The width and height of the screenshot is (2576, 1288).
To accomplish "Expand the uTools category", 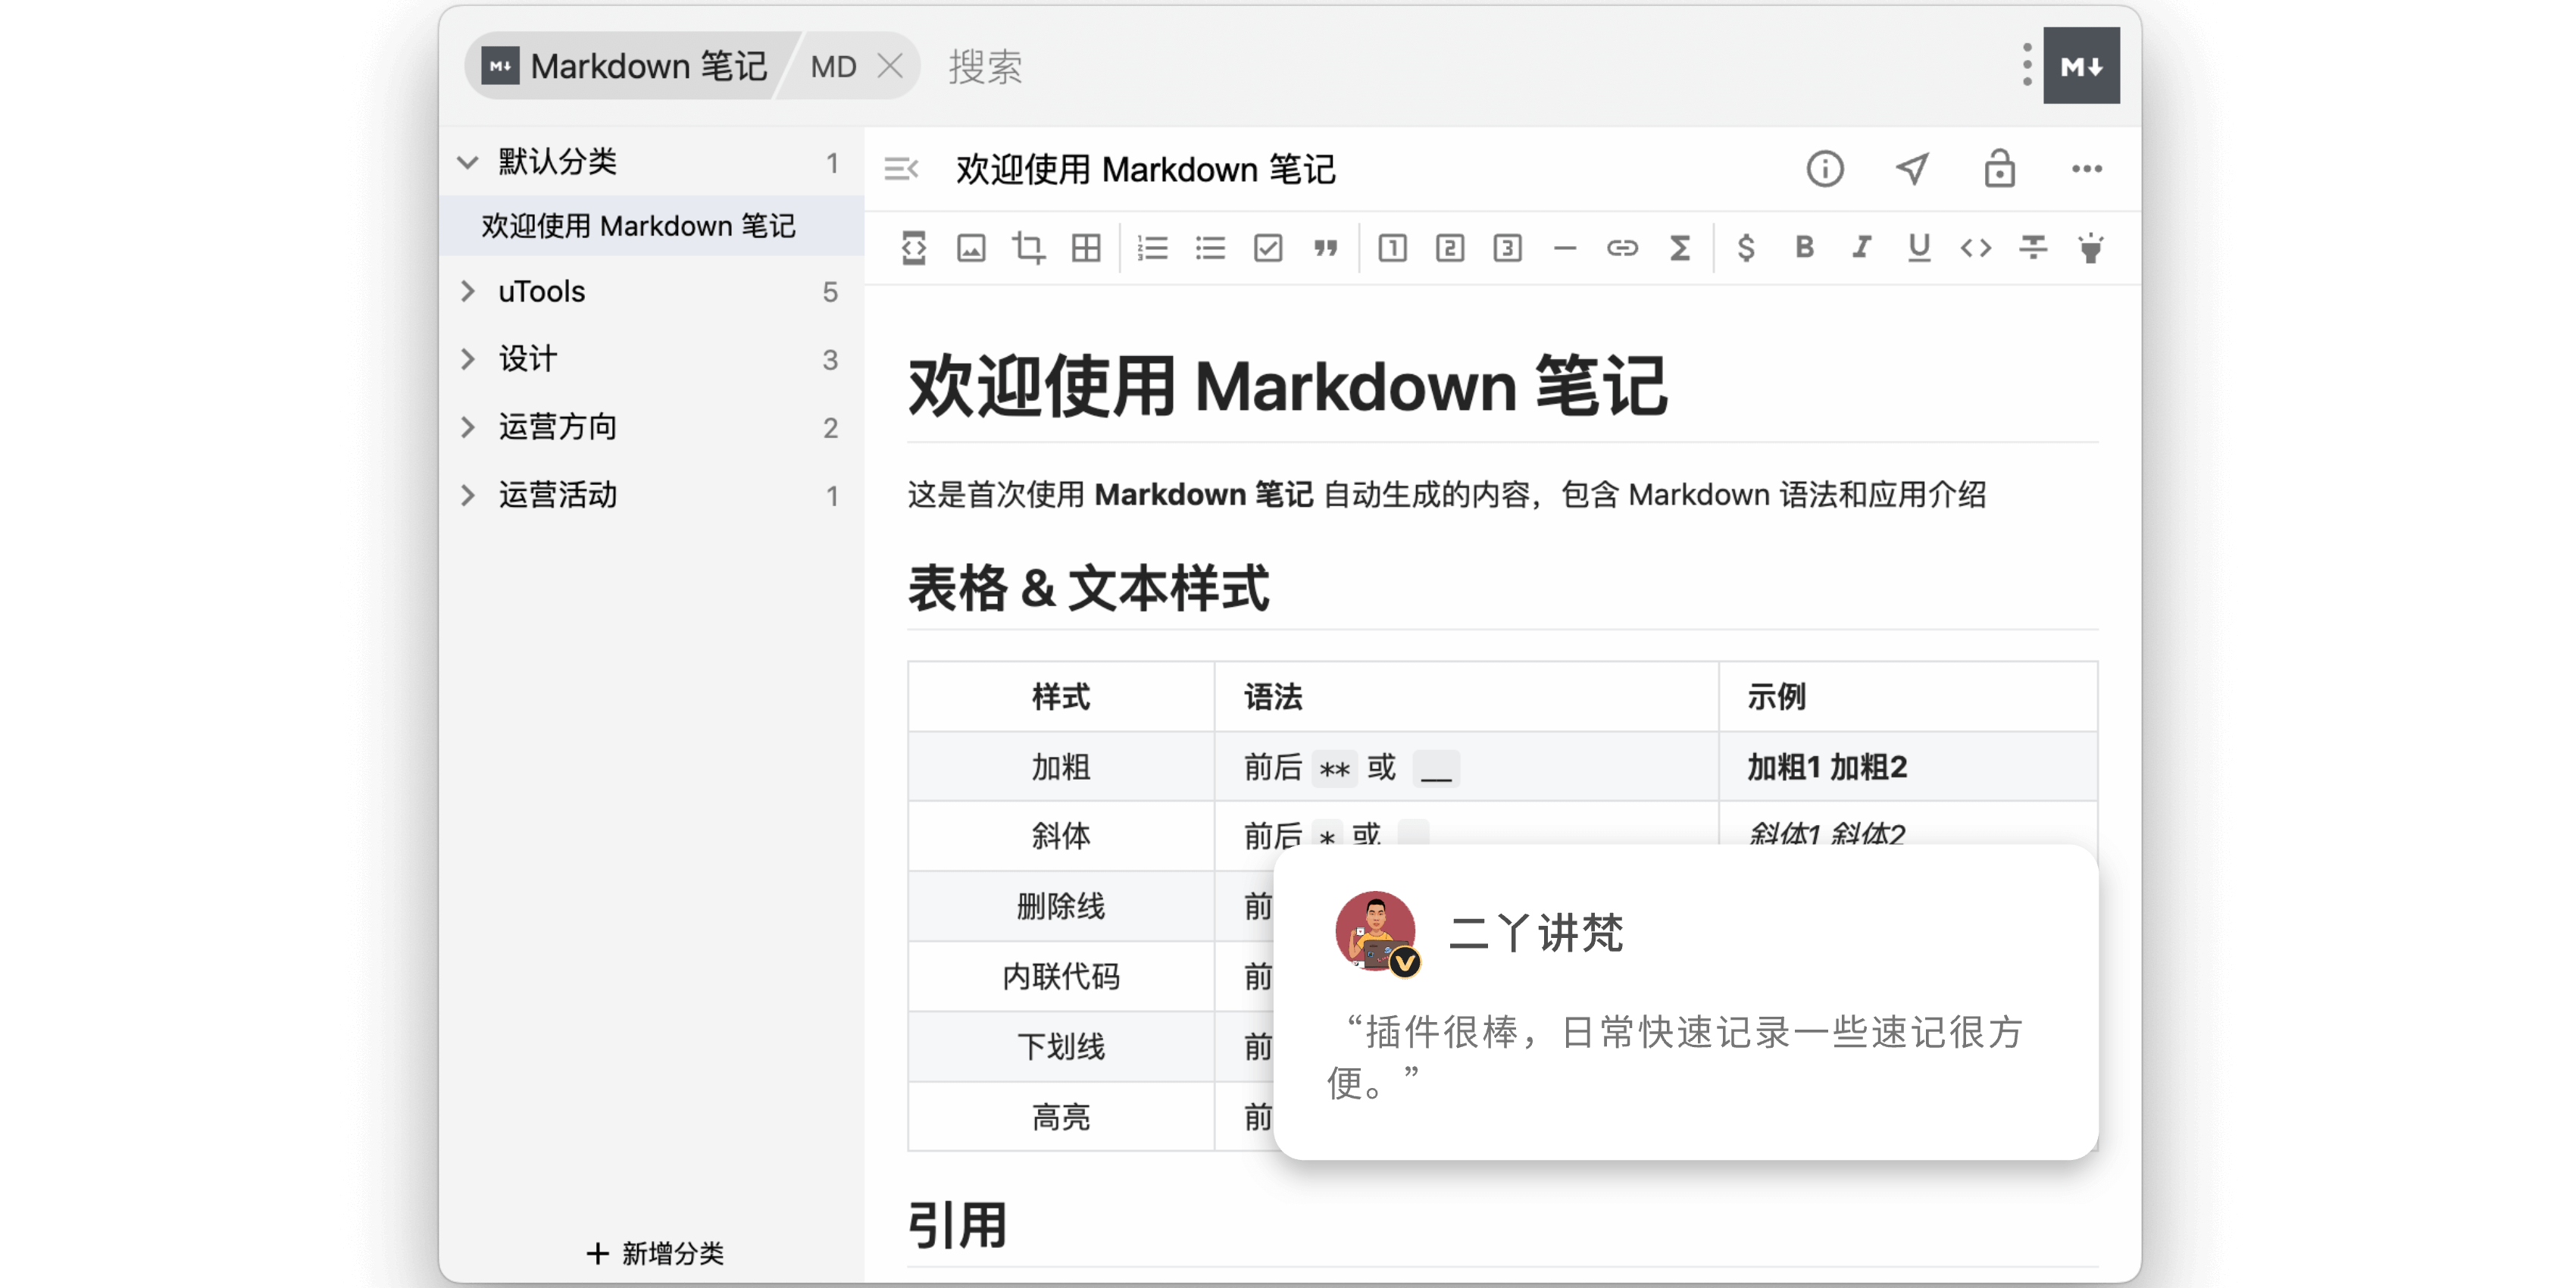I will pyautogui.click(x=467, y=291).
